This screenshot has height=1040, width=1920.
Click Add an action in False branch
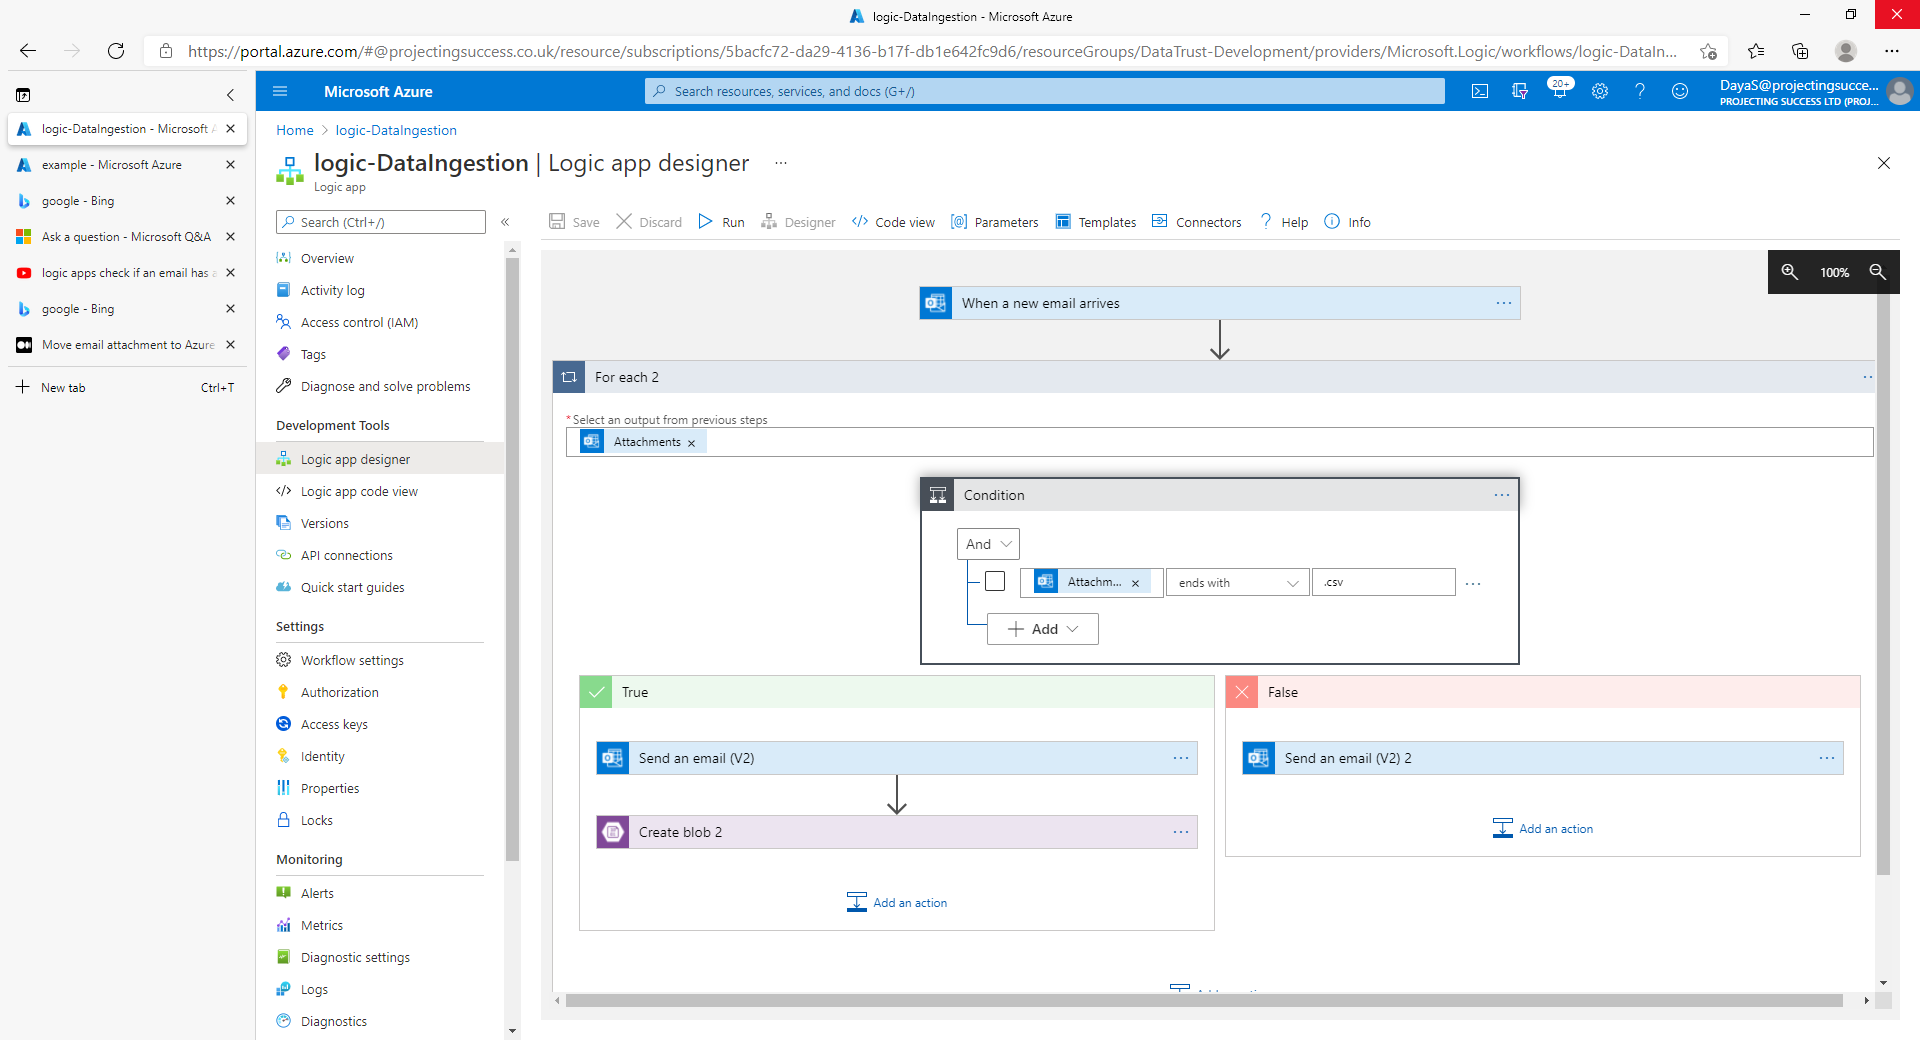pyautogui.click(x=1543, y=828)
